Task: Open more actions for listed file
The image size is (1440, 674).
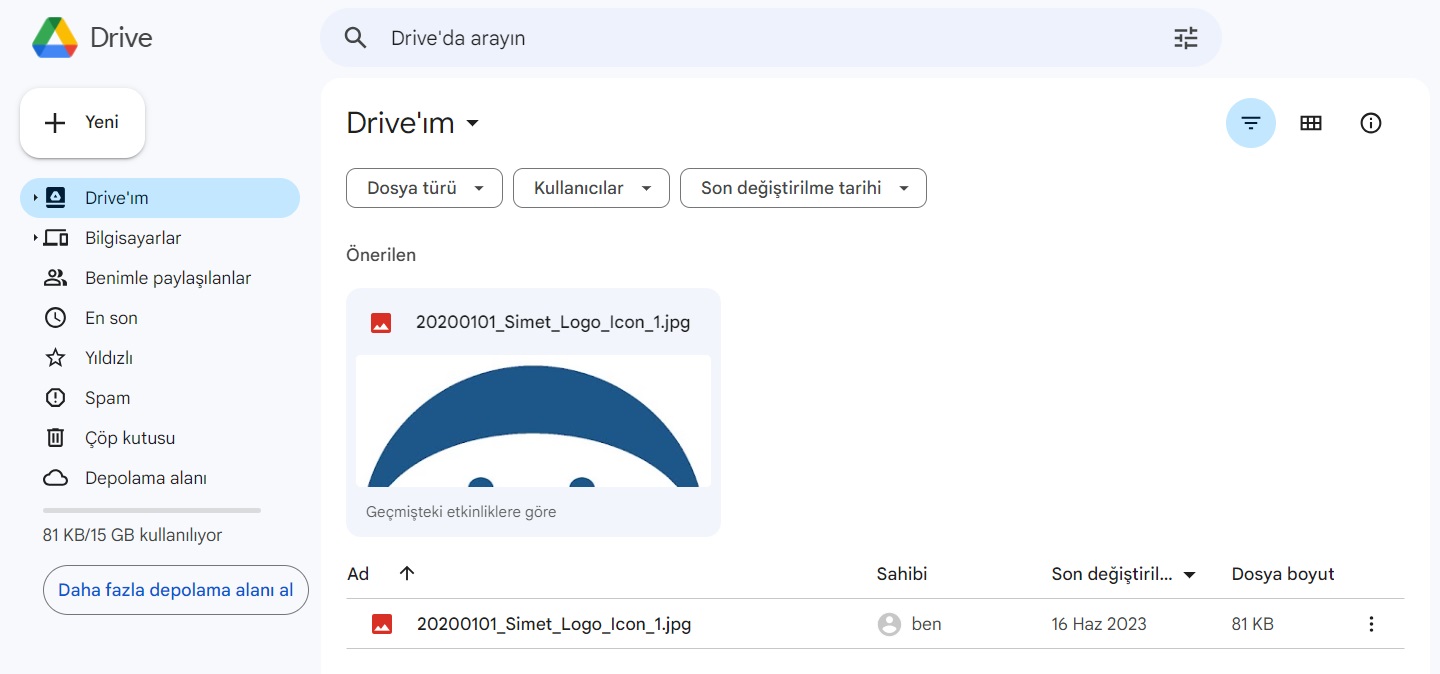Action: click(1370, 624)
